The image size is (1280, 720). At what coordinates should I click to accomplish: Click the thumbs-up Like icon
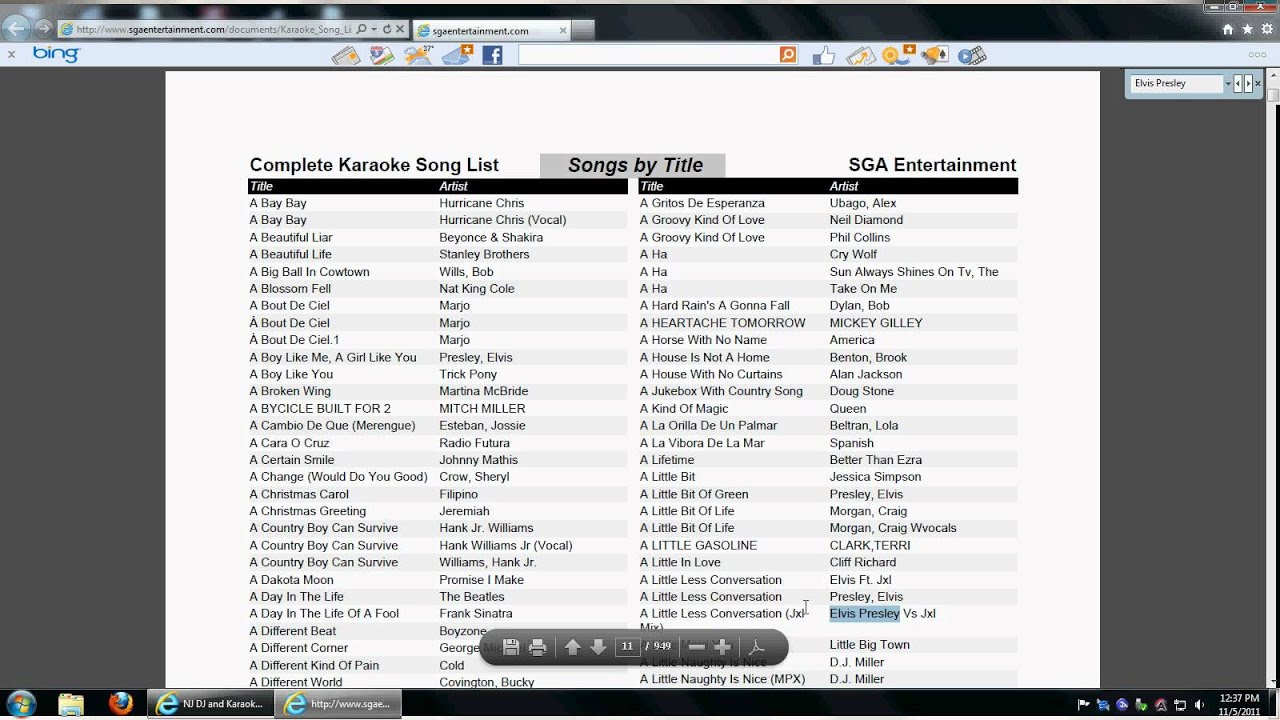(824, 56)
